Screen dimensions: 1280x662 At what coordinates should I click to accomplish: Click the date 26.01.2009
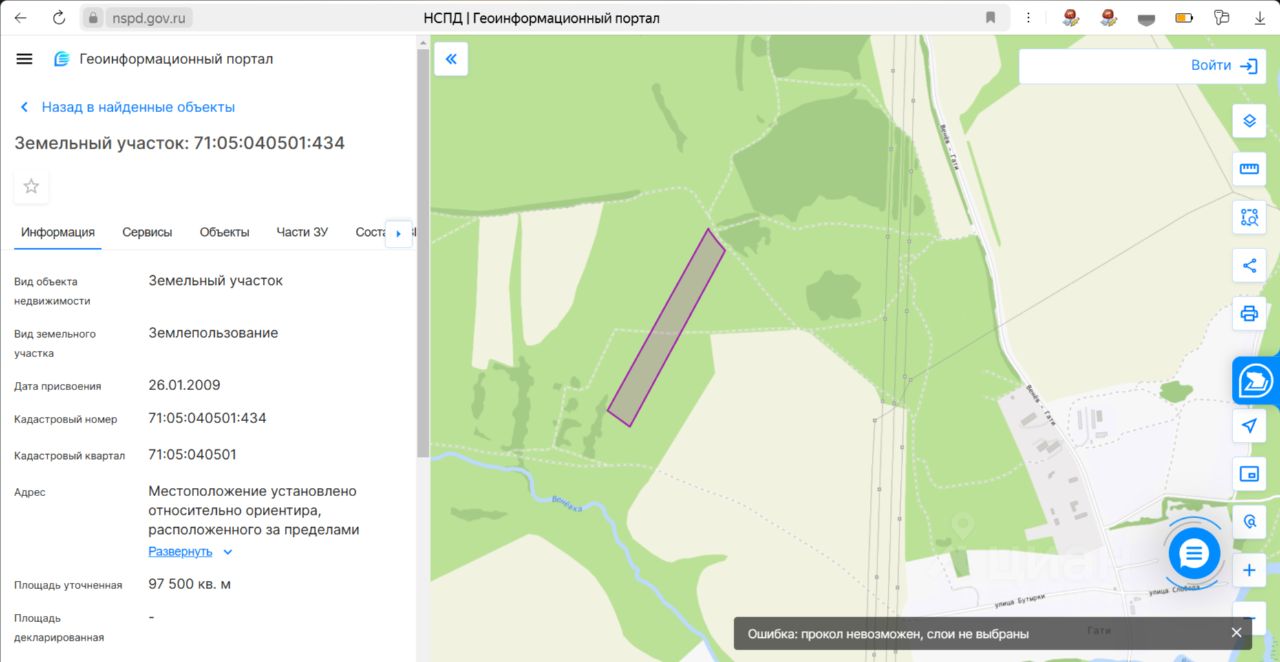[x=184, y=385]
